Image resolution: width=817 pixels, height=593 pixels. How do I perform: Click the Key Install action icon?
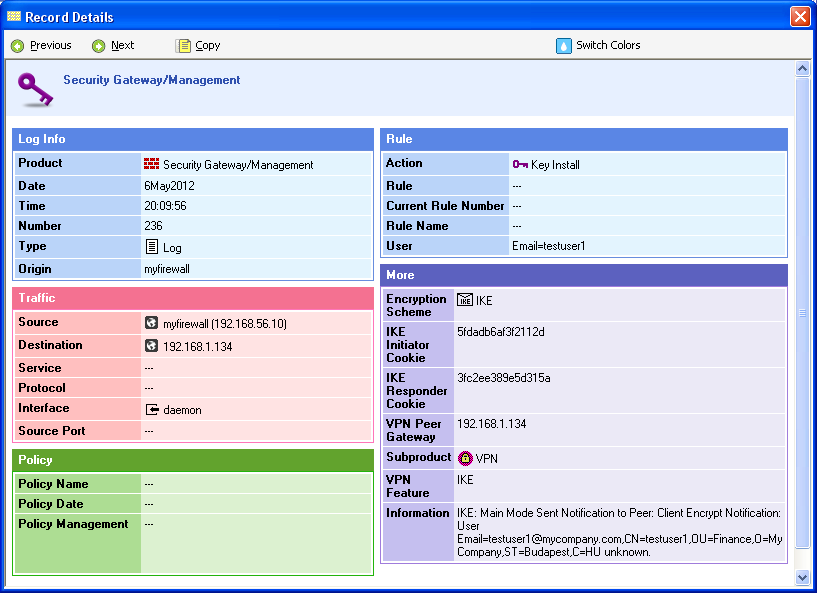tap(520, 164)
